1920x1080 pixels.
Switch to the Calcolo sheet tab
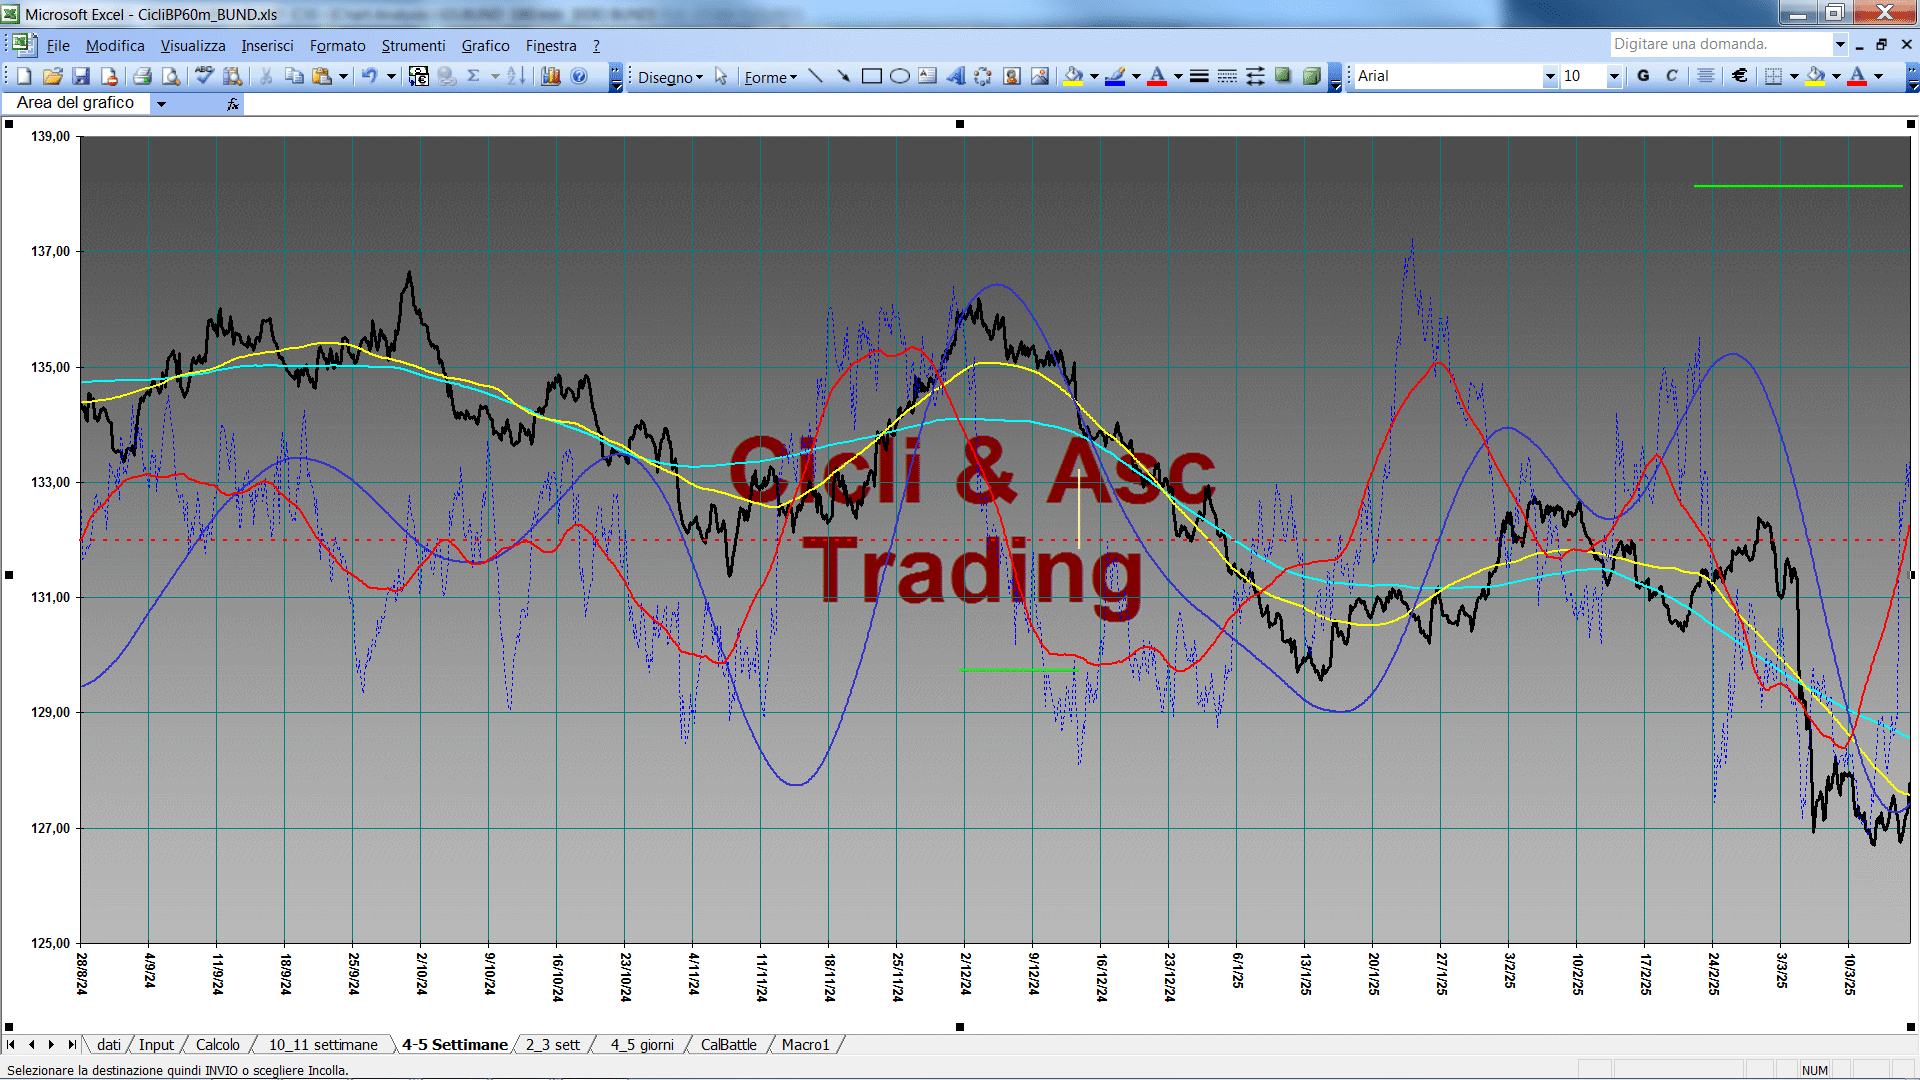tap(217, 1045)
